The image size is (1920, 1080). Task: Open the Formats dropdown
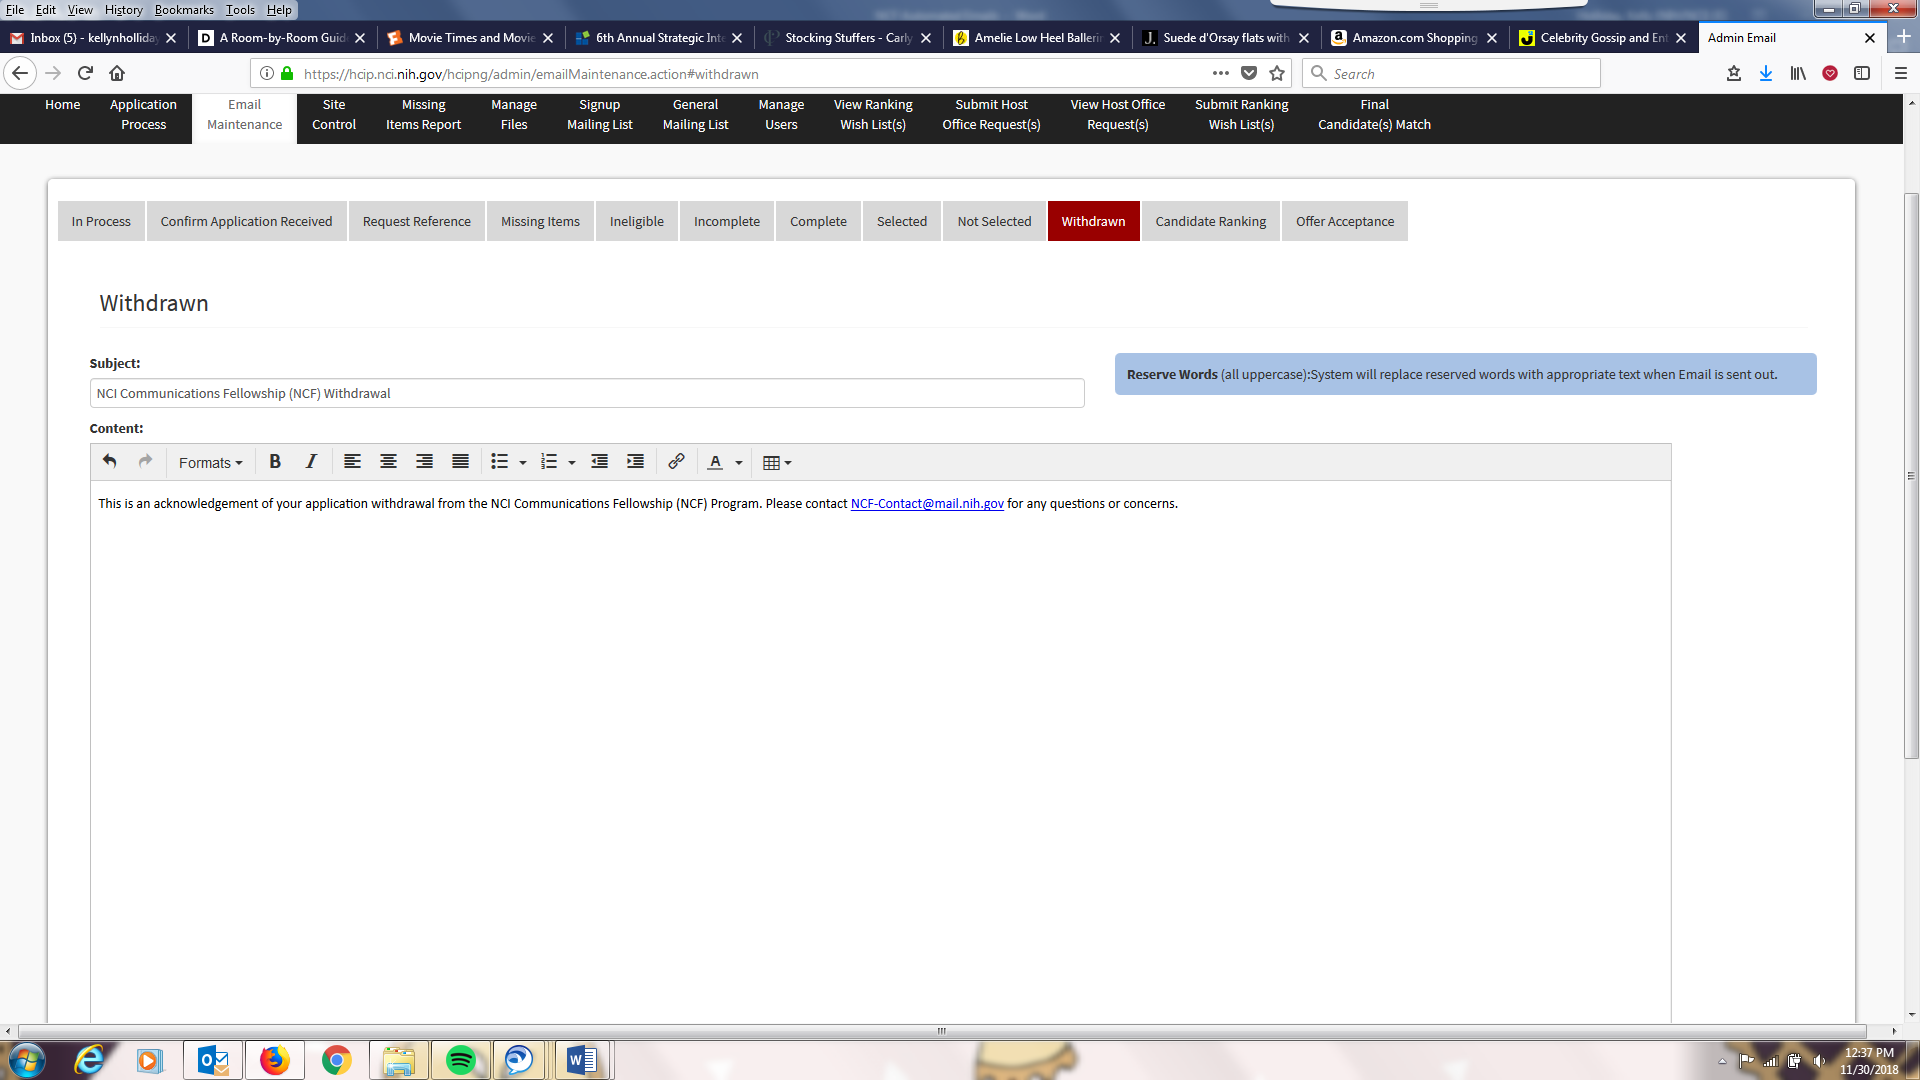pos(210,463)
